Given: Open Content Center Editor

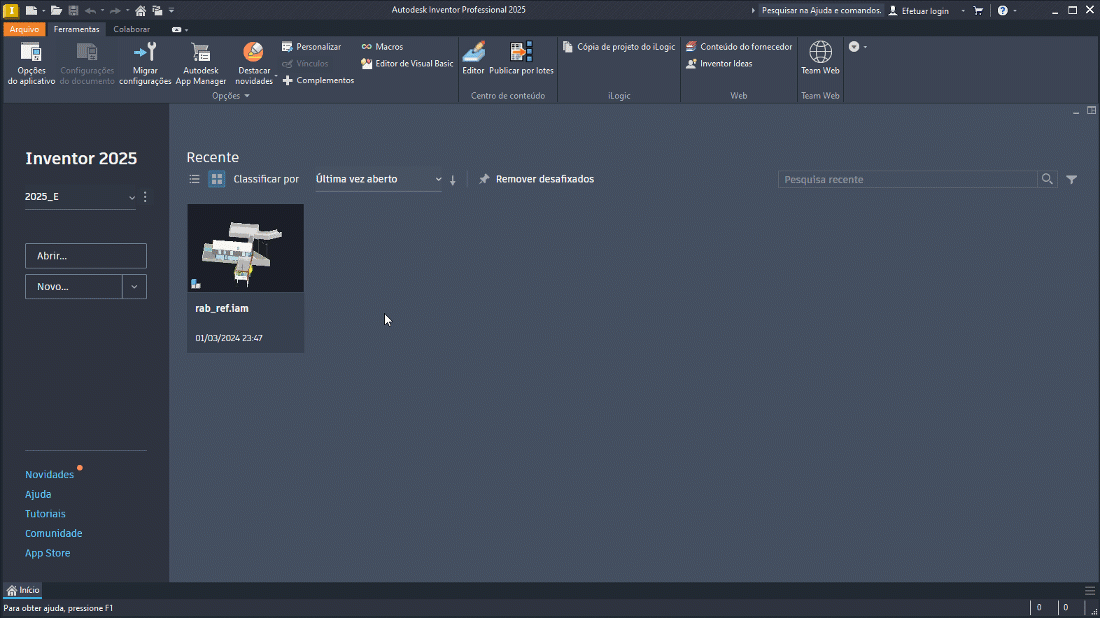Looking at the screenshot, I should point(473,58).
